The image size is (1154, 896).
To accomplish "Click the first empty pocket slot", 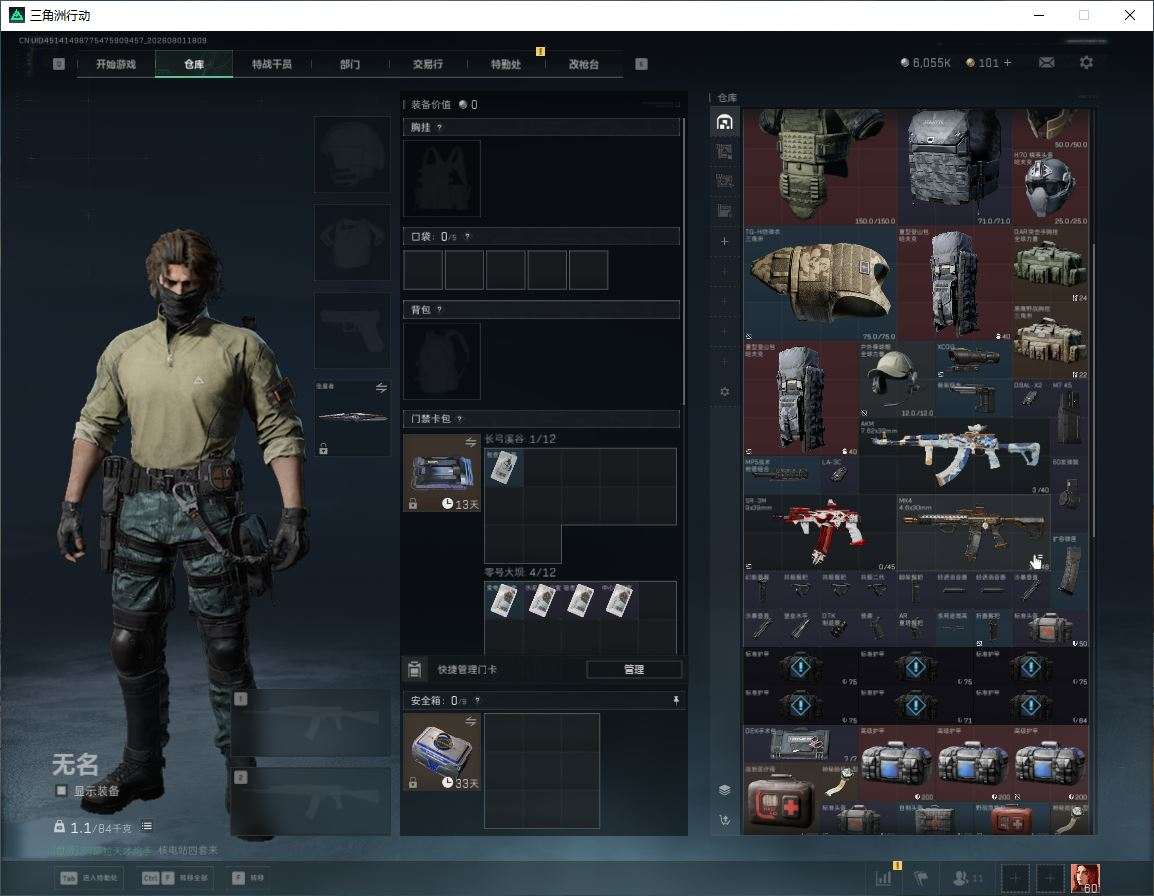I will coord(423,269).
